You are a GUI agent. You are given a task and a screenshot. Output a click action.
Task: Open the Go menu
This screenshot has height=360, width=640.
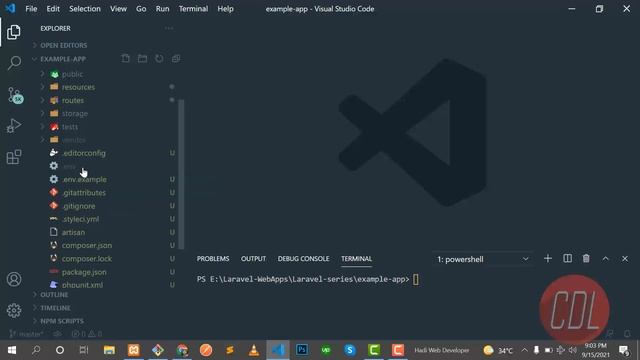[x=141, y=9]
